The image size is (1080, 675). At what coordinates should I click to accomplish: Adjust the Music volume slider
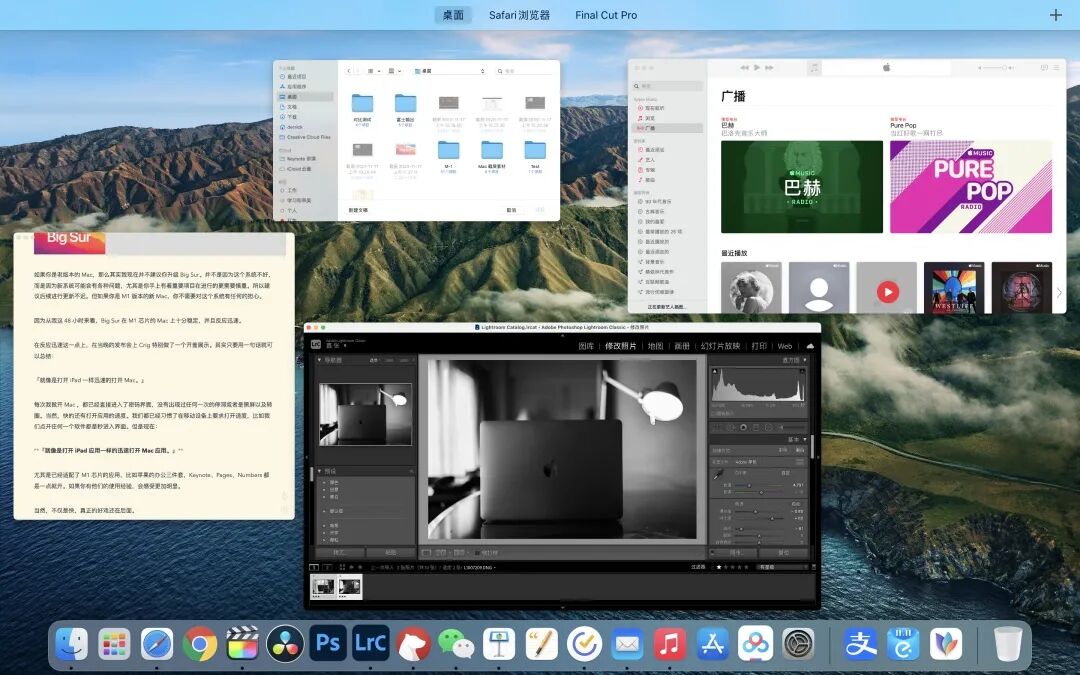(996, 68)
